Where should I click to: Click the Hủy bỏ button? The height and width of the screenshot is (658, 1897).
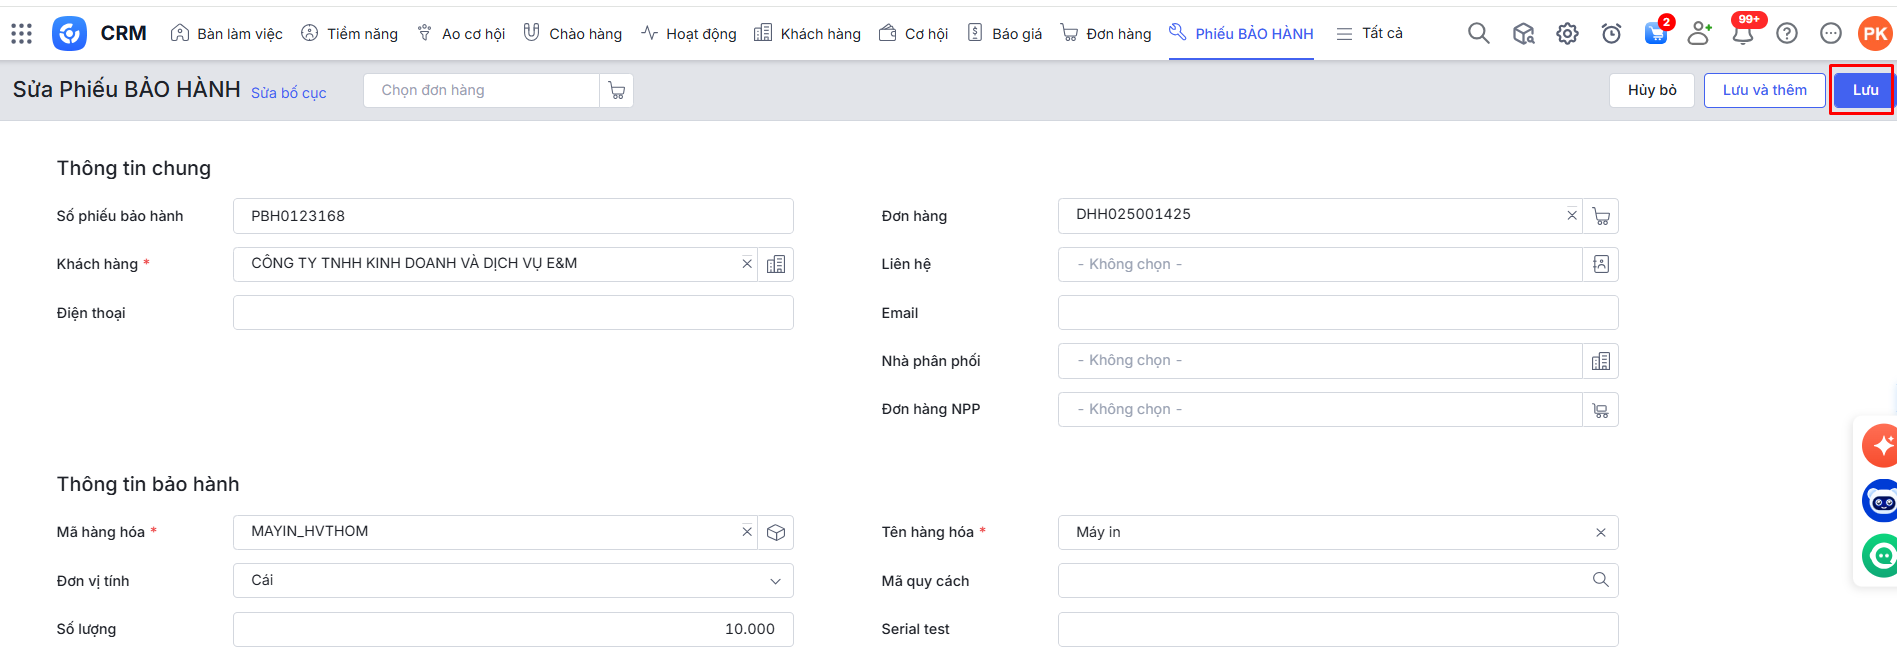tap(1651, 90)
